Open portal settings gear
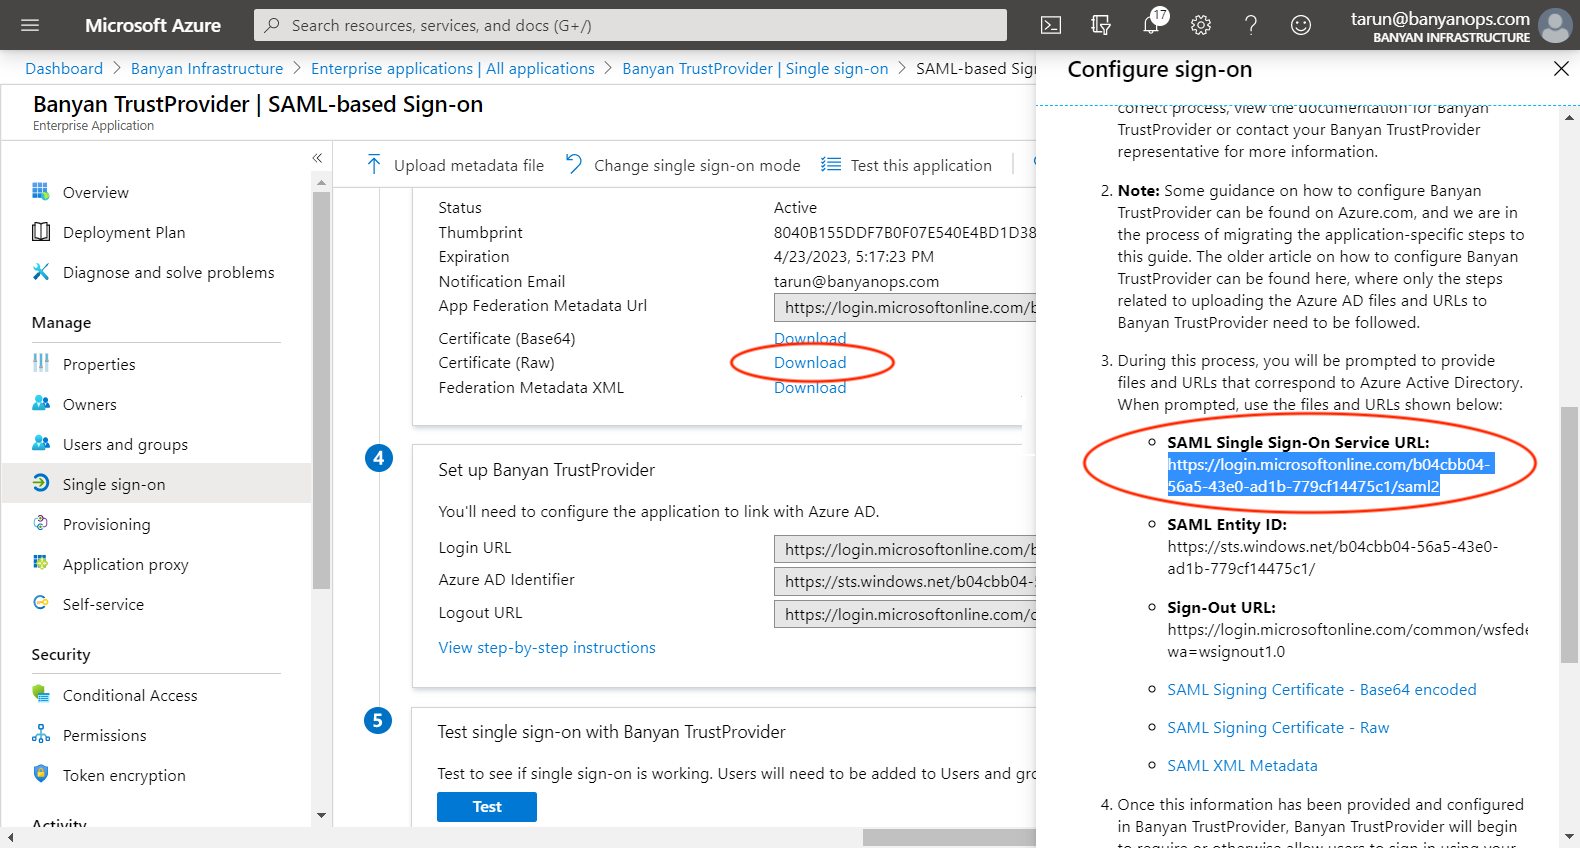 pyautogui.click(x=1201, y=25)
